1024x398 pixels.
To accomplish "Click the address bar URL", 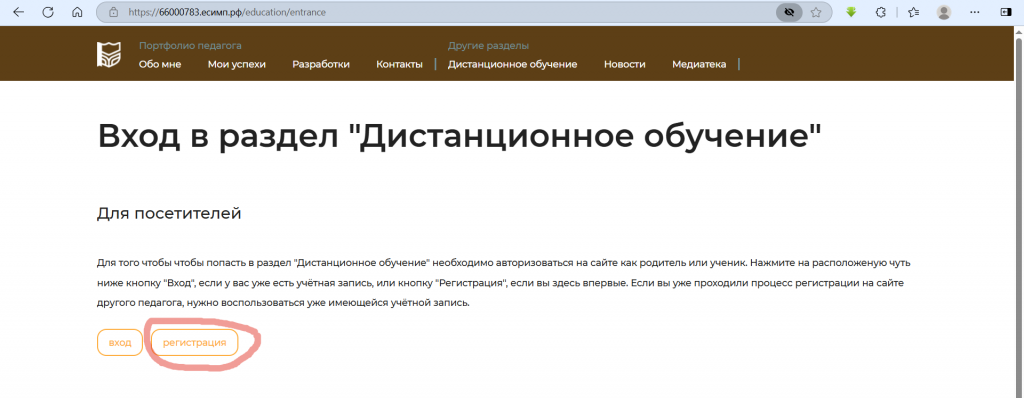I will [227, 12].
